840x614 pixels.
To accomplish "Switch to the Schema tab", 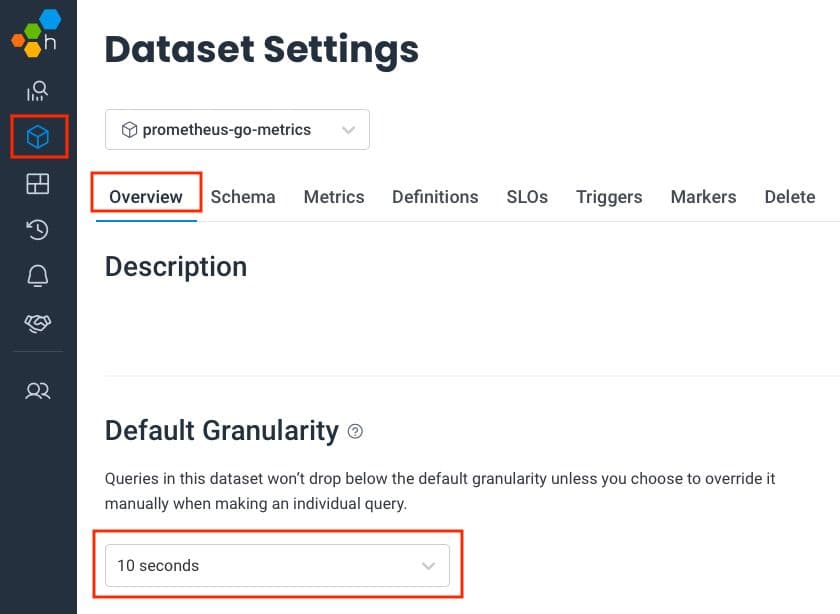I will 243,197.
